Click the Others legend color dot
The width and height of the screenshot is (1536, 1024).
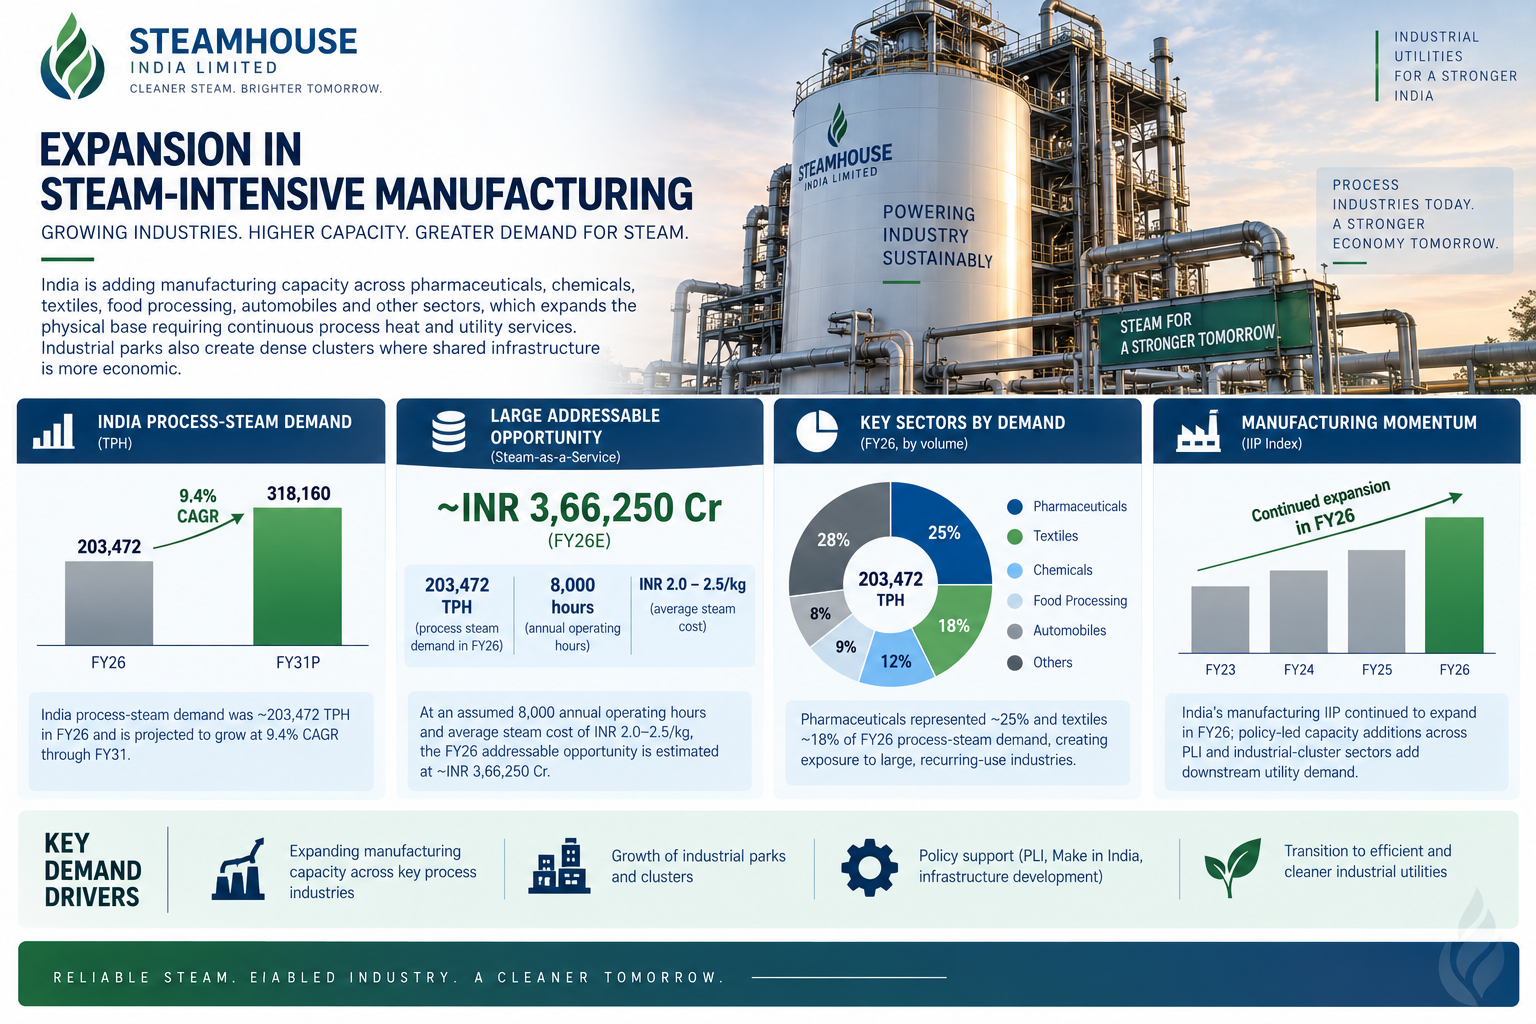1015,662
